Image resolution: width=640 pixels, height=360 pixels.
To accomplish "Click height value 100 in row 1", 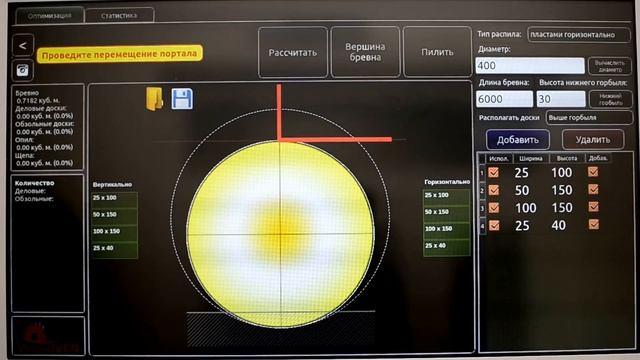I will pyautogui.click(x=562, y=173).
